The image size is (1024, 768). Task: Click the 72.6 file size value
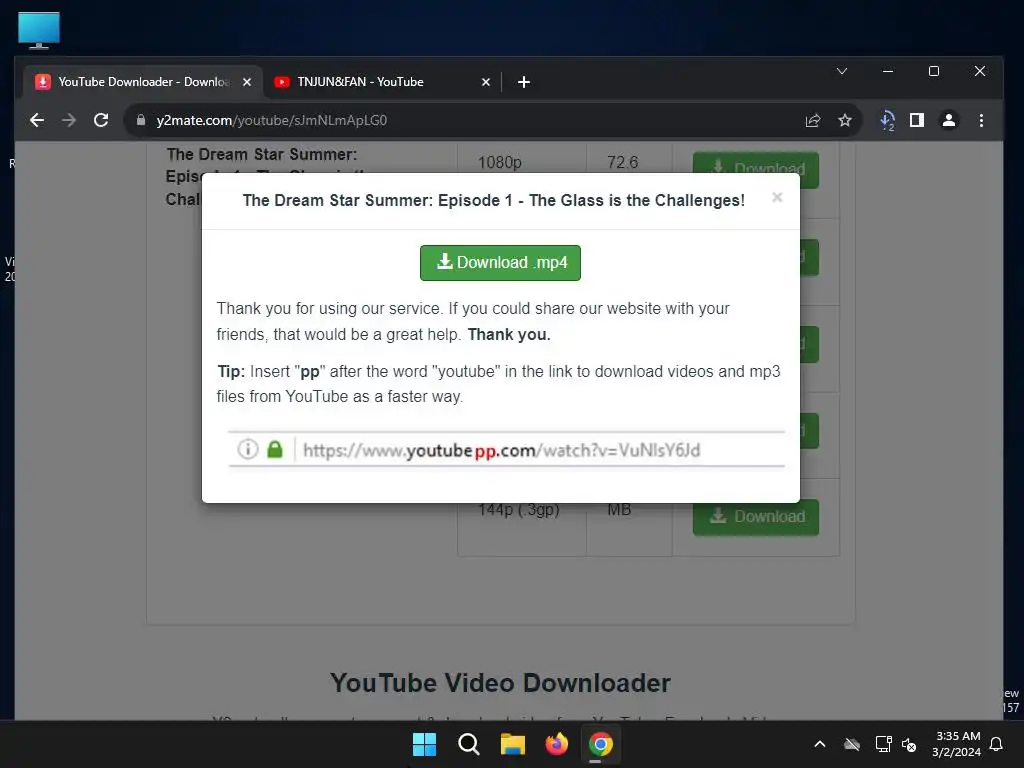point(622,162)
